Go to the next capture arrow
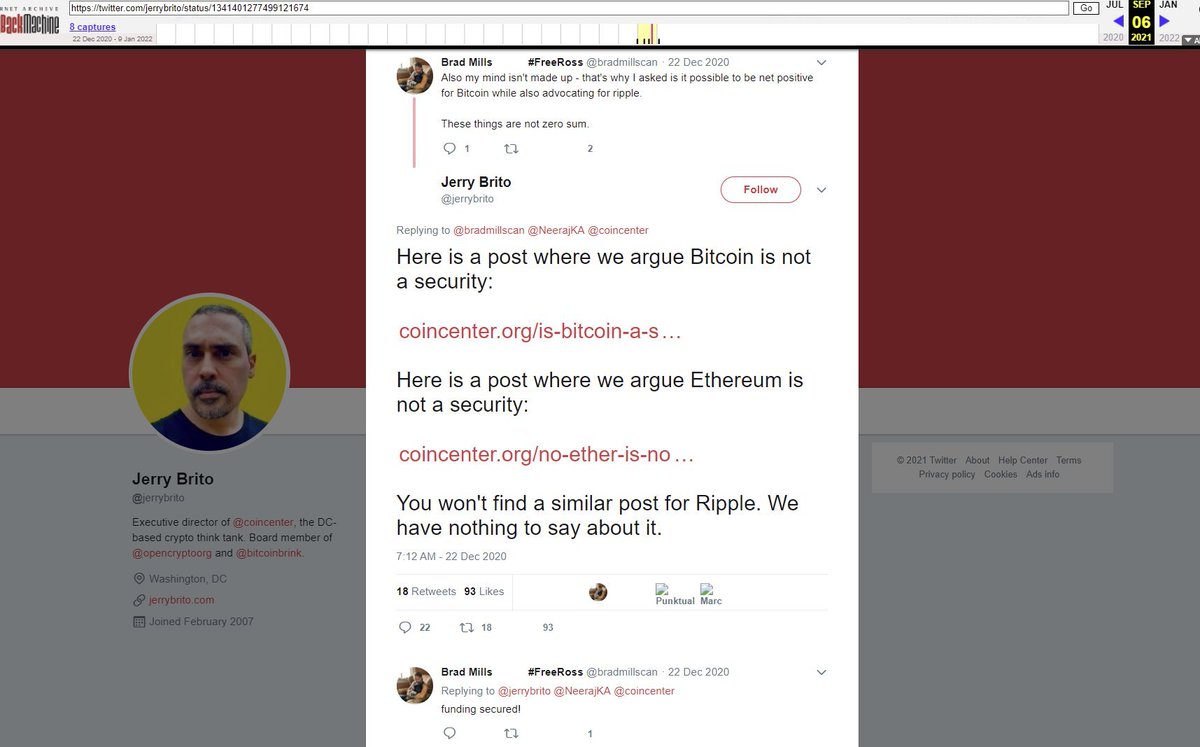Image resolution: width=1200 pixels, height=747 pixels. point(1164,21)
